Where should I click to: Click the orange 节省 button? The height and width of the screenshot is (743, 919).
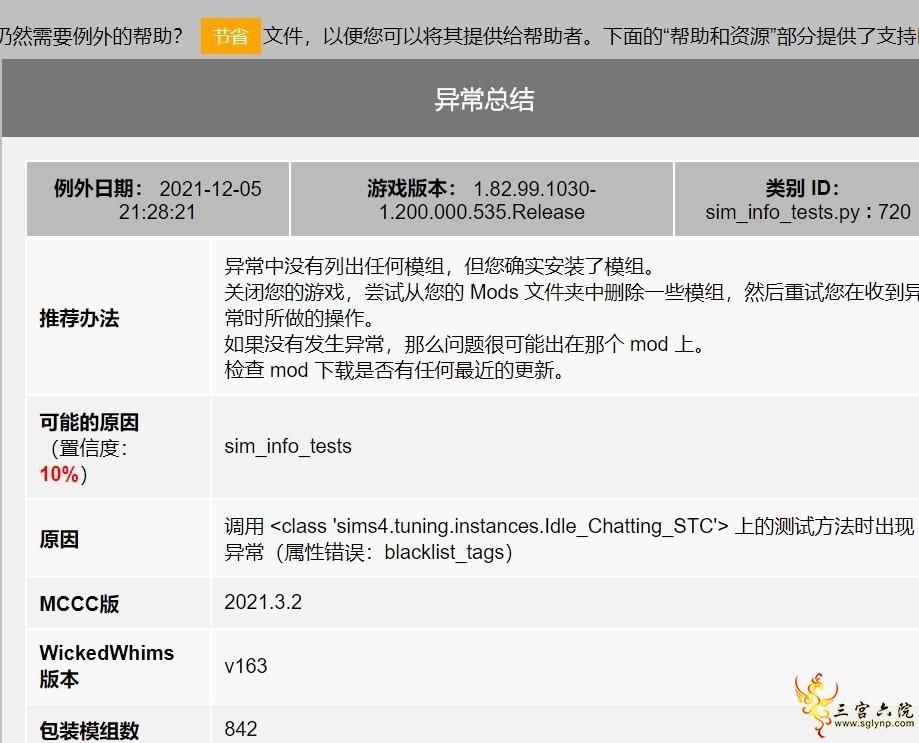230,36
